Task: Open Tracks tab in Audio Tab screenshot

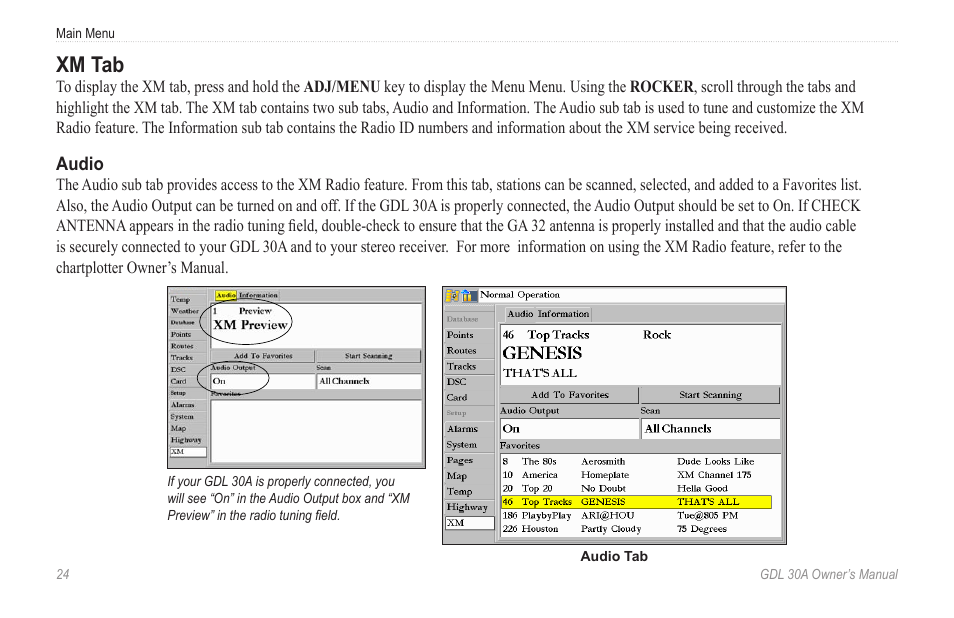Action: click(468, 366)
